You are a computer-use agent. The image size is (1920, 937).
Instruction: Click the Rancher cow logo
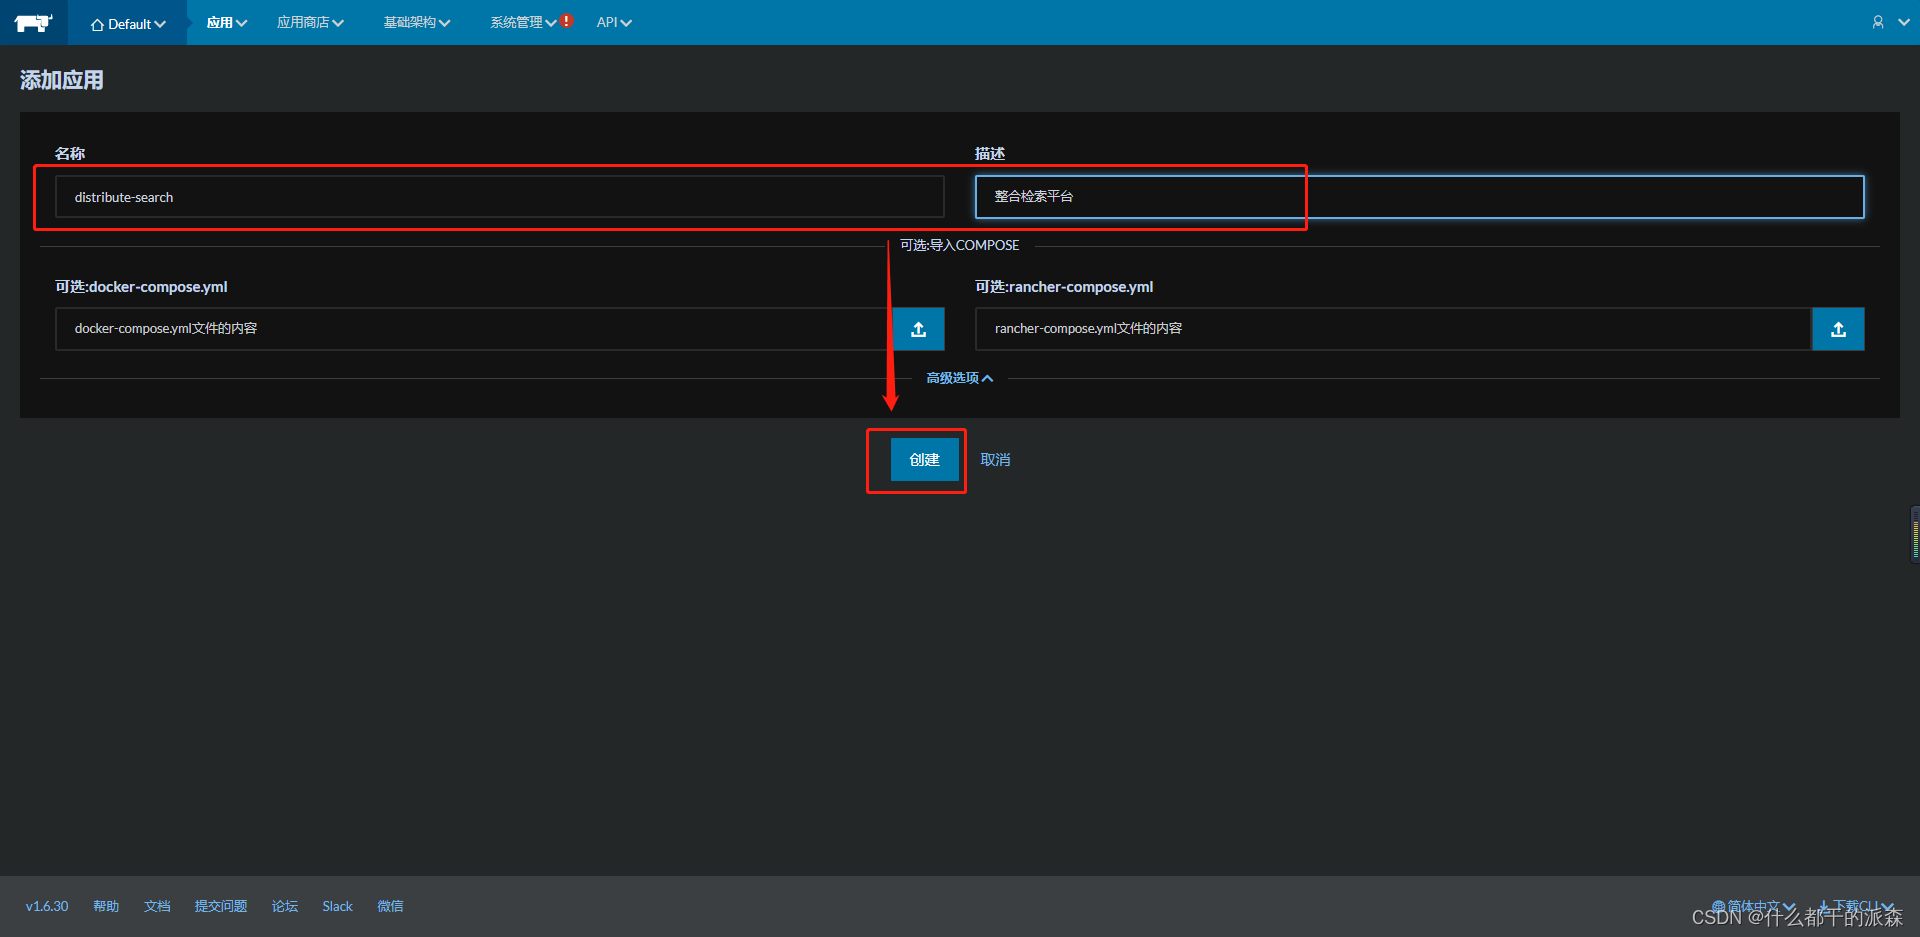[x=33, y=22]
